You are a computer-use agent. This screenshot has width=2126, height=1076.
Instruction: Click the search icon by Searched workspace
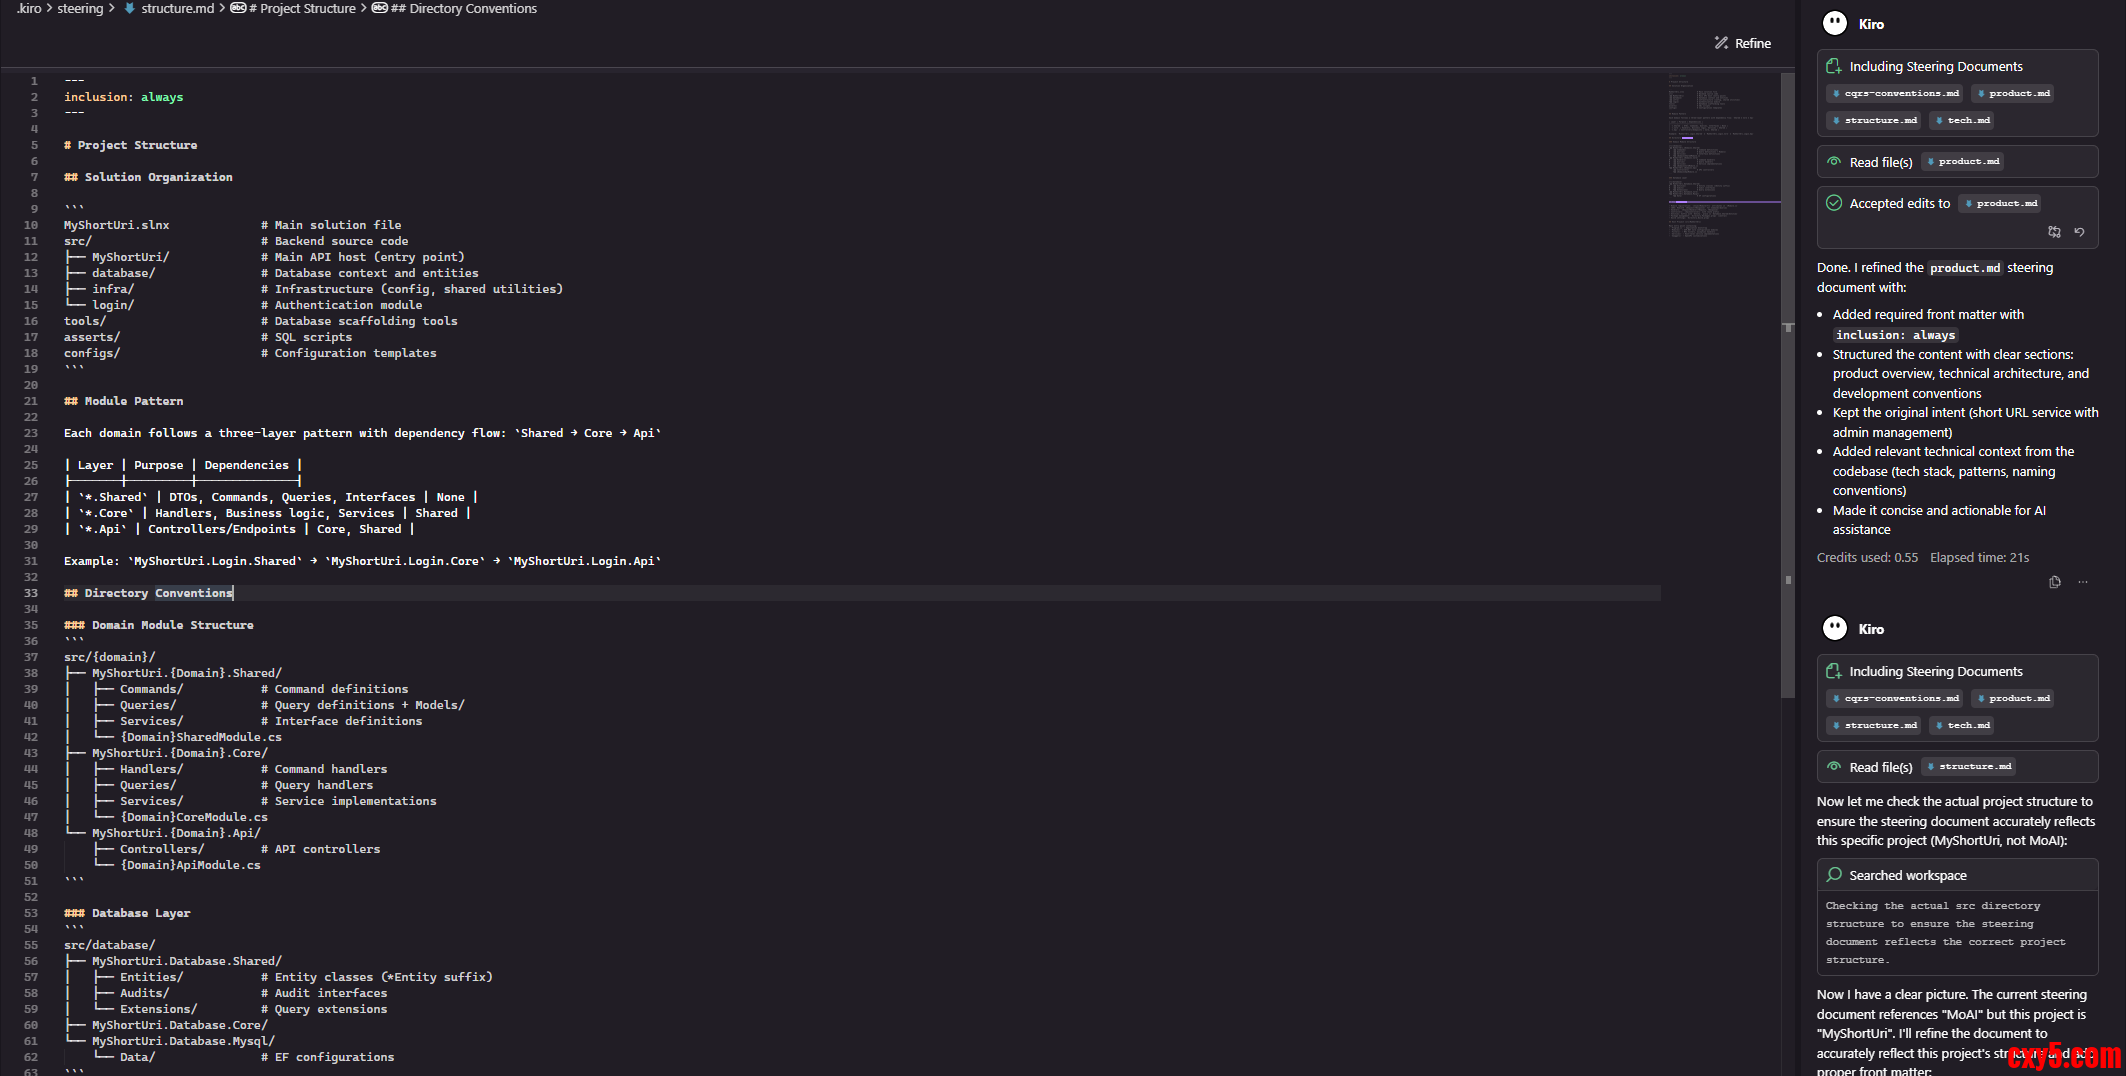(1834, 875)
